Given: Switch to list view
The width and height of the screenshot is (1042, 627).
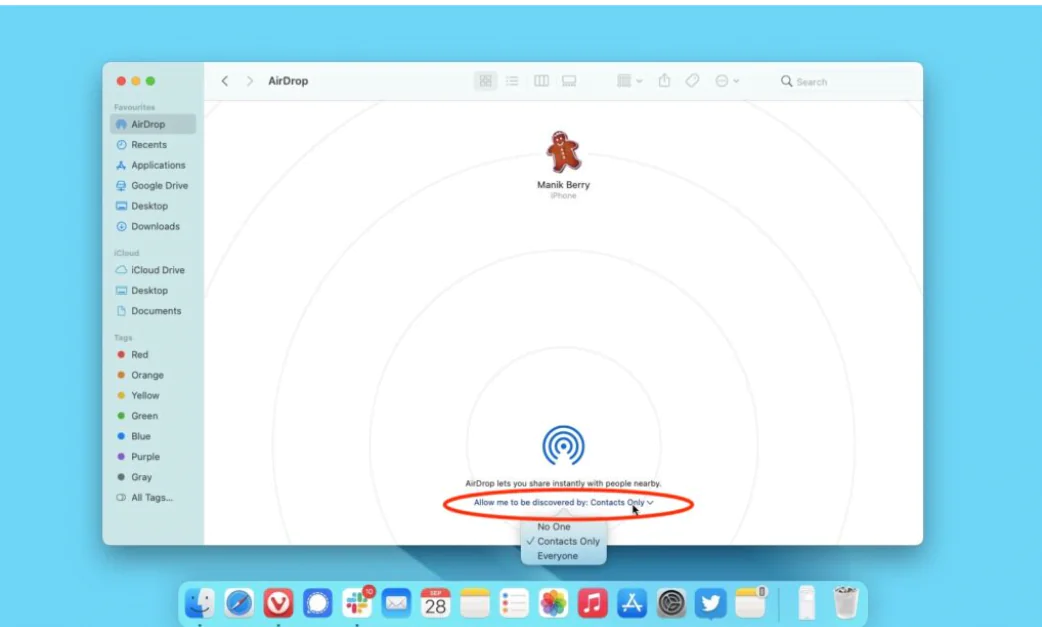Looking at the screenshot, I should 512,81.
